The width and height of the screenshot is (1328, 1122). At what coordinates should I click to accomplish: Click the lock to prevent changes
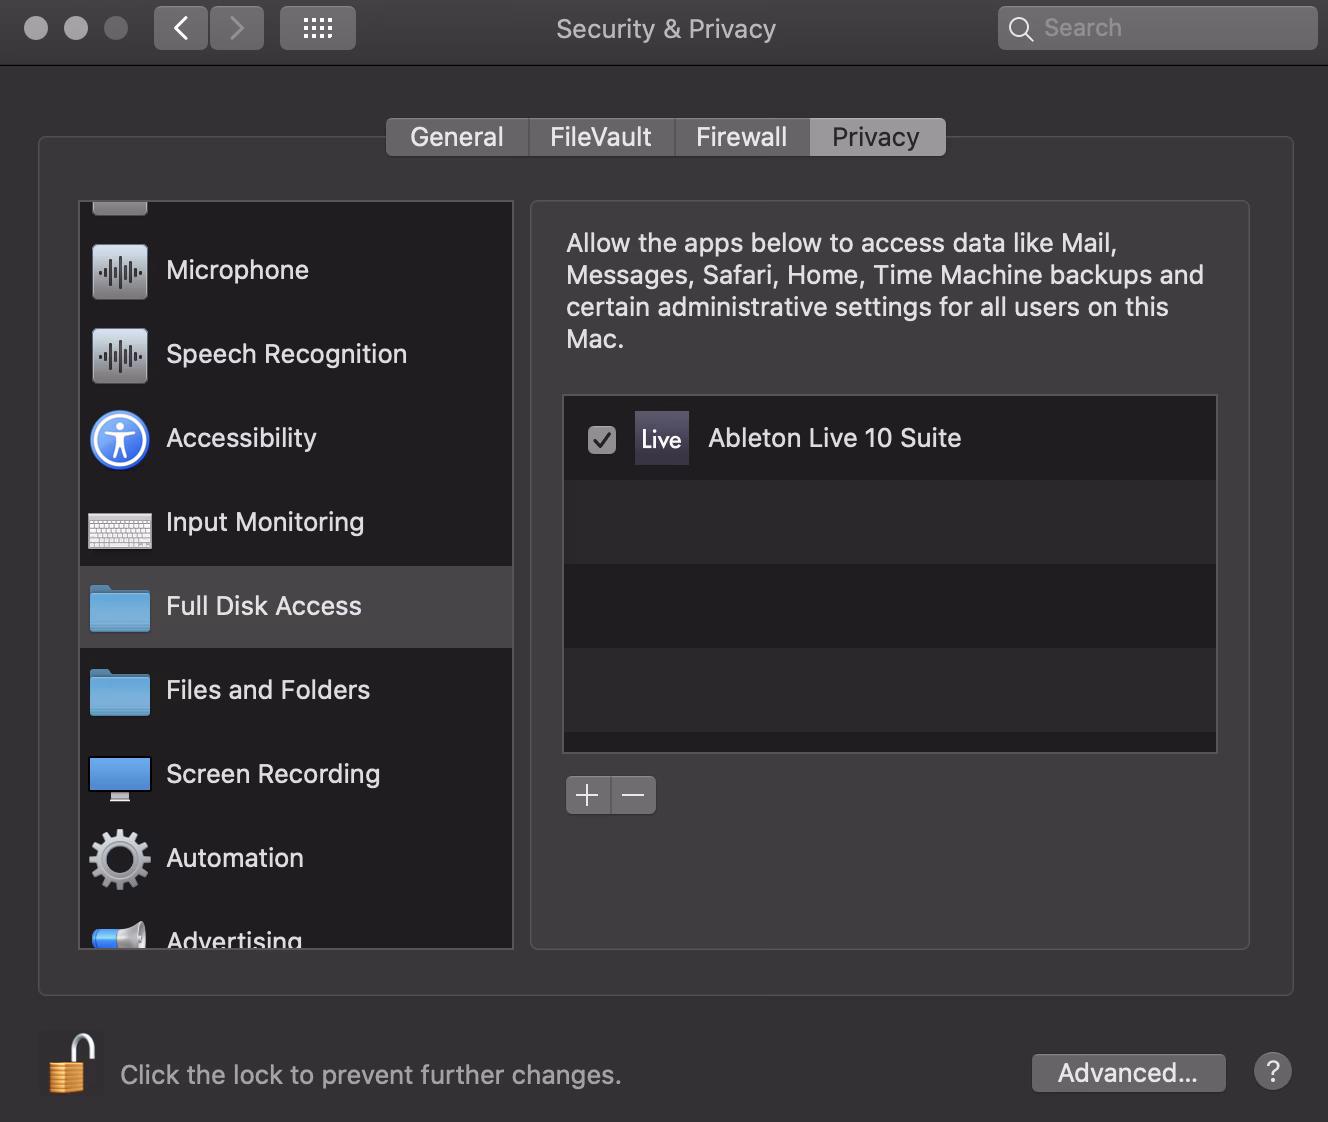(x=70, y=1063)
